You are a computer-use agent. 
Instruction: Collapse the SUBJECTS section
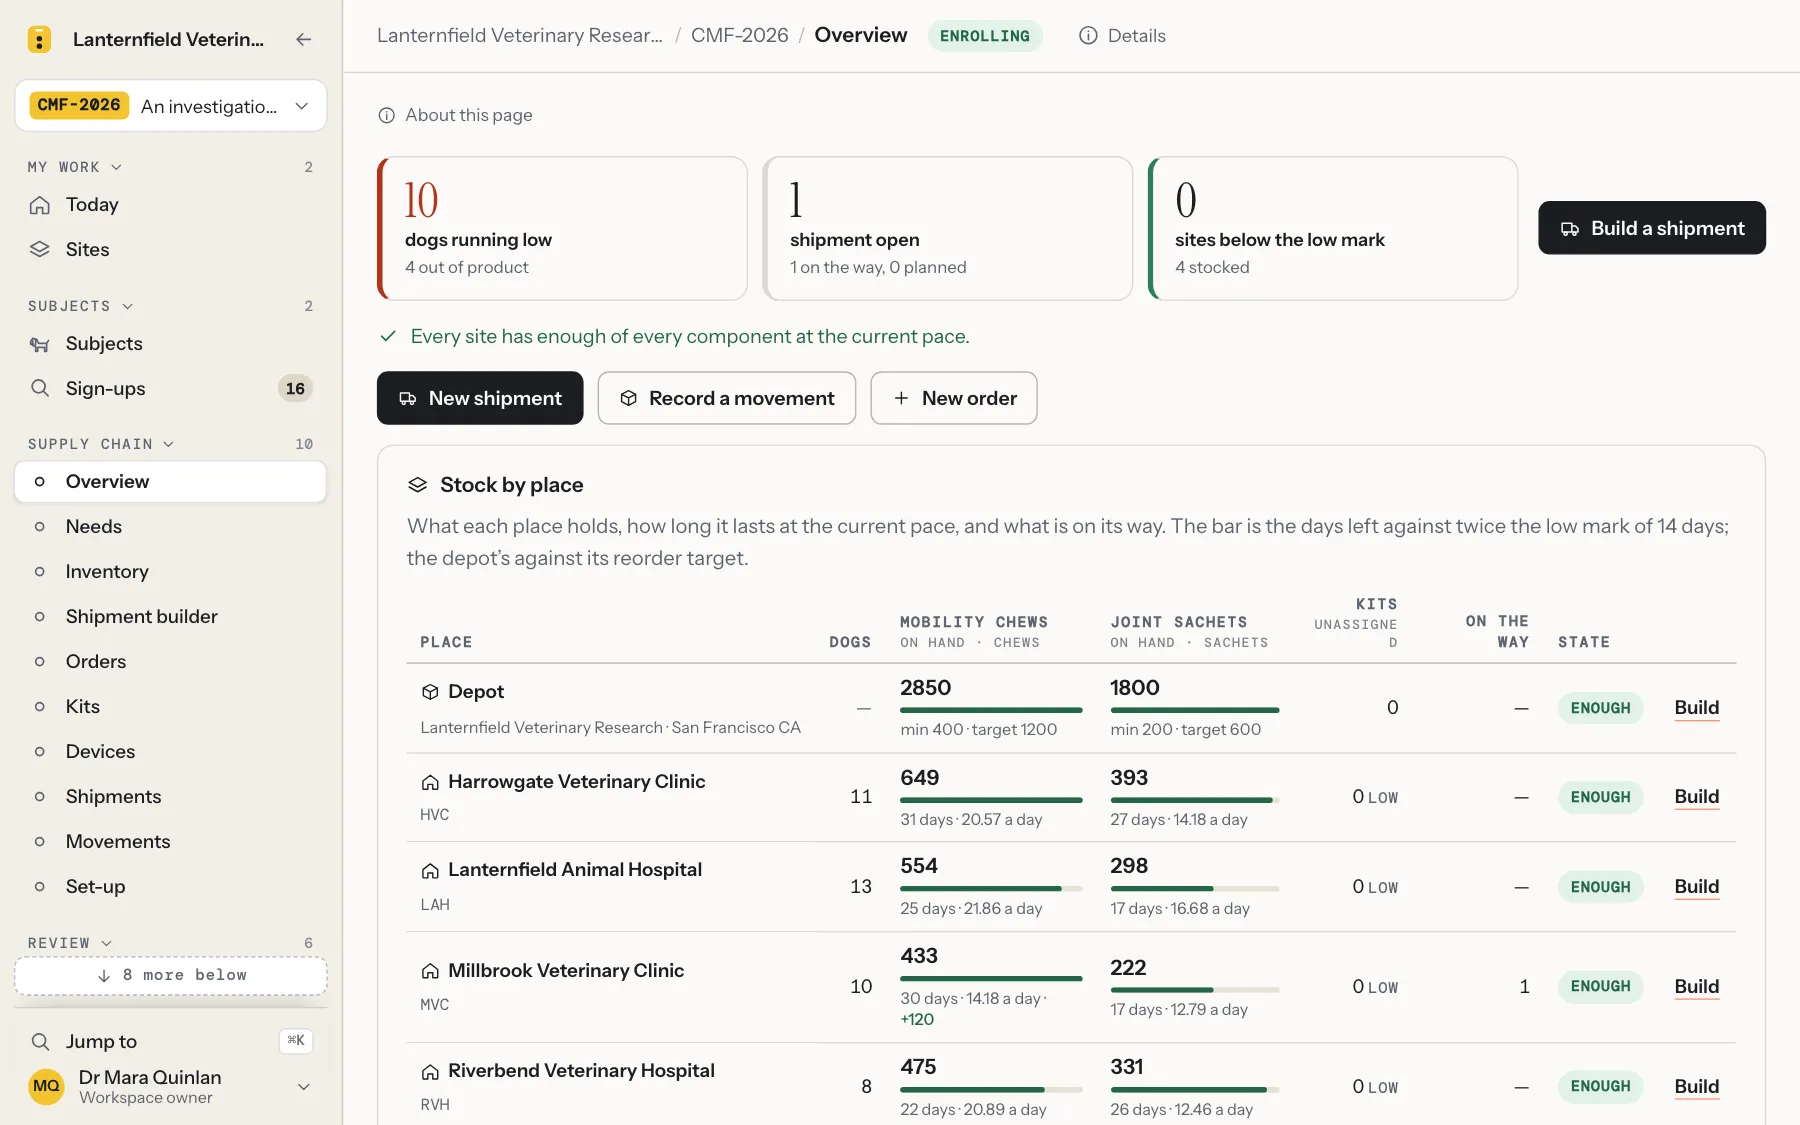pyautogui.click(x=81, y=306)
